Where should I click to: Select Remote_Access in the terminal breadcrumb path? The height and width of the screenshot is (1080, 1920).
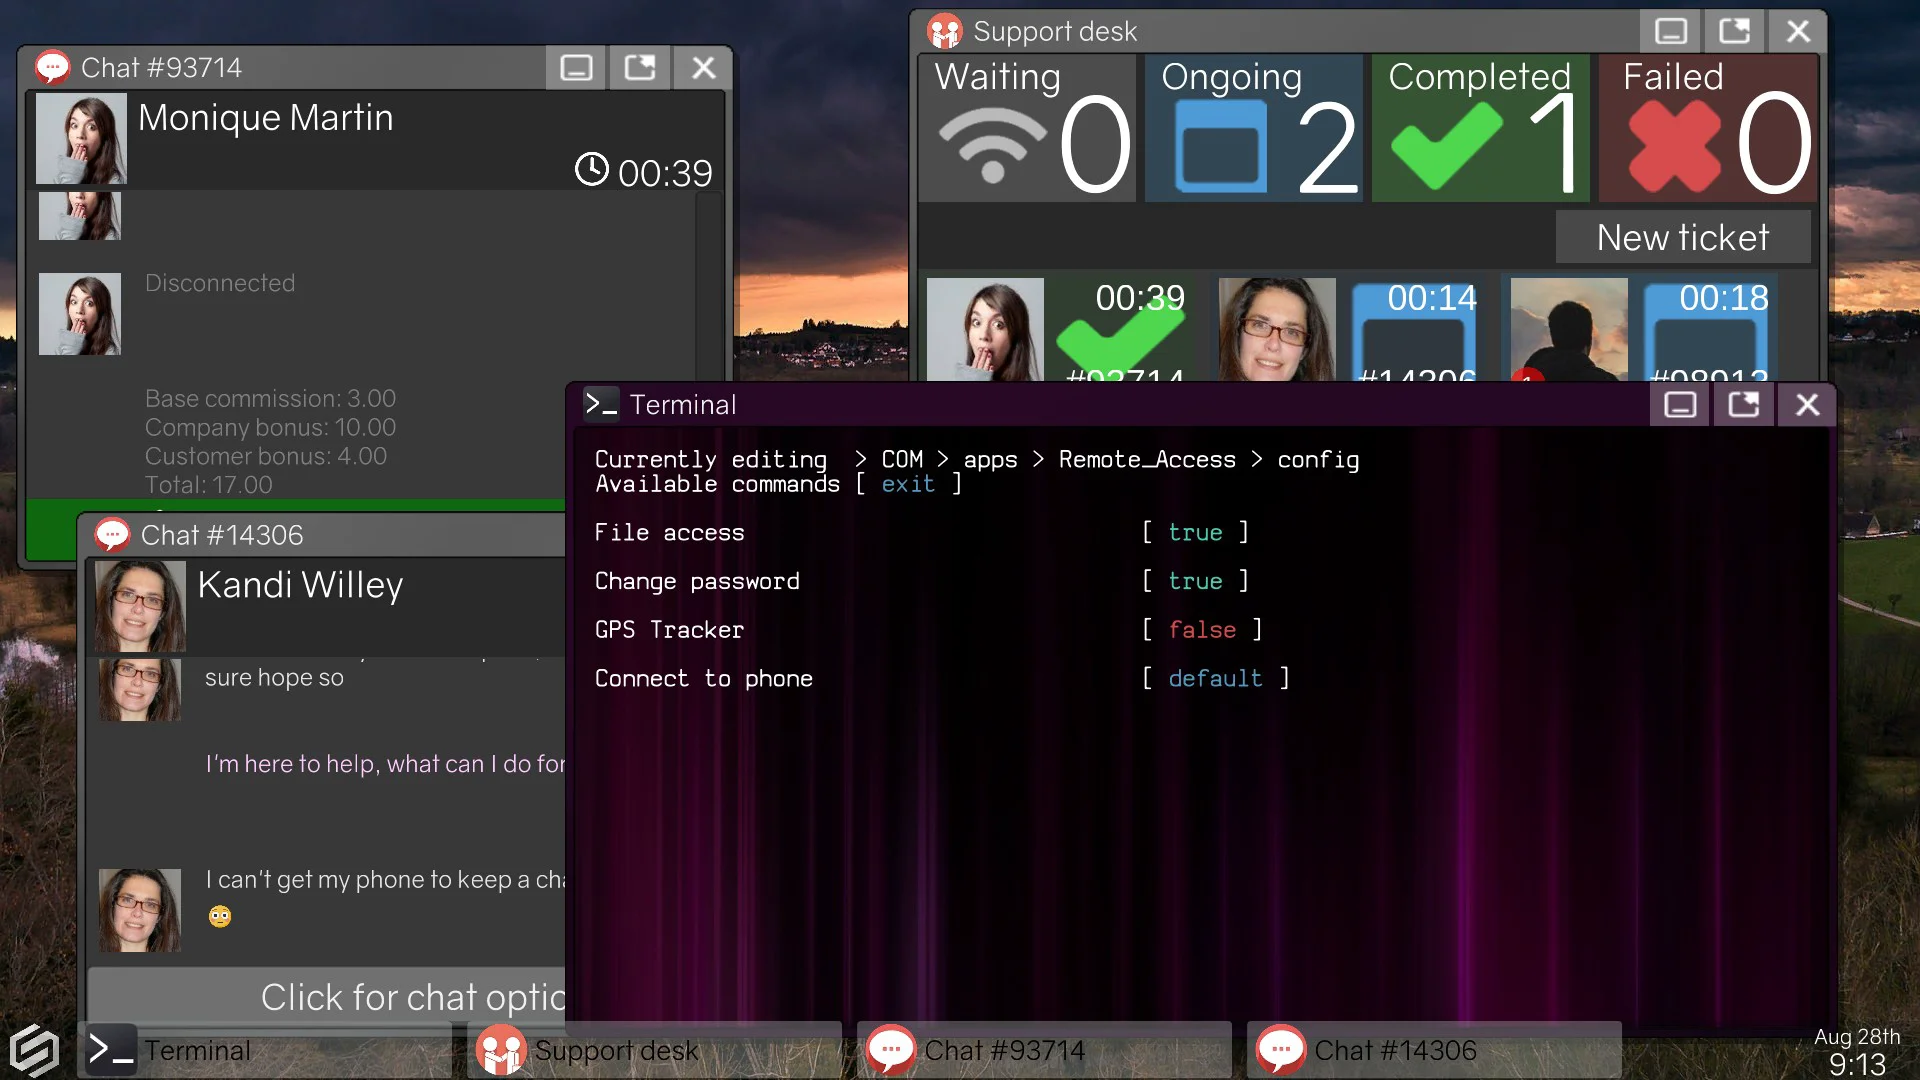tap(1146, 459)
